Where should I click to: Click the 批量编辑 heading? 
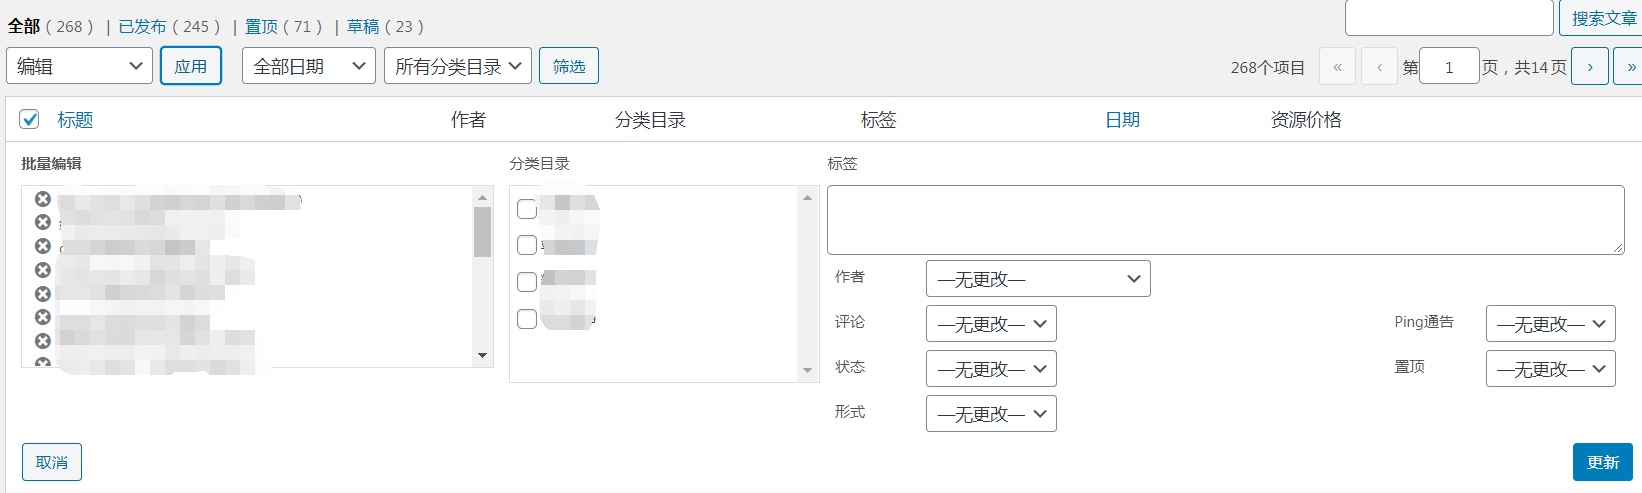pos(52,163)
